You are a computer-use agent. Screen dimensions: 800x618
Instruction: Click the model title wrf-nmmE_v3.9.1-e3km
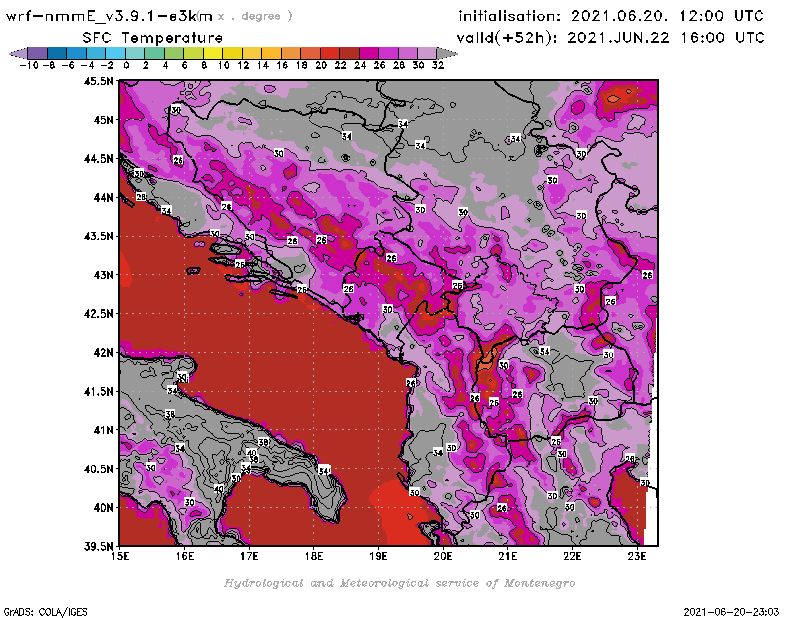point(109,16)
